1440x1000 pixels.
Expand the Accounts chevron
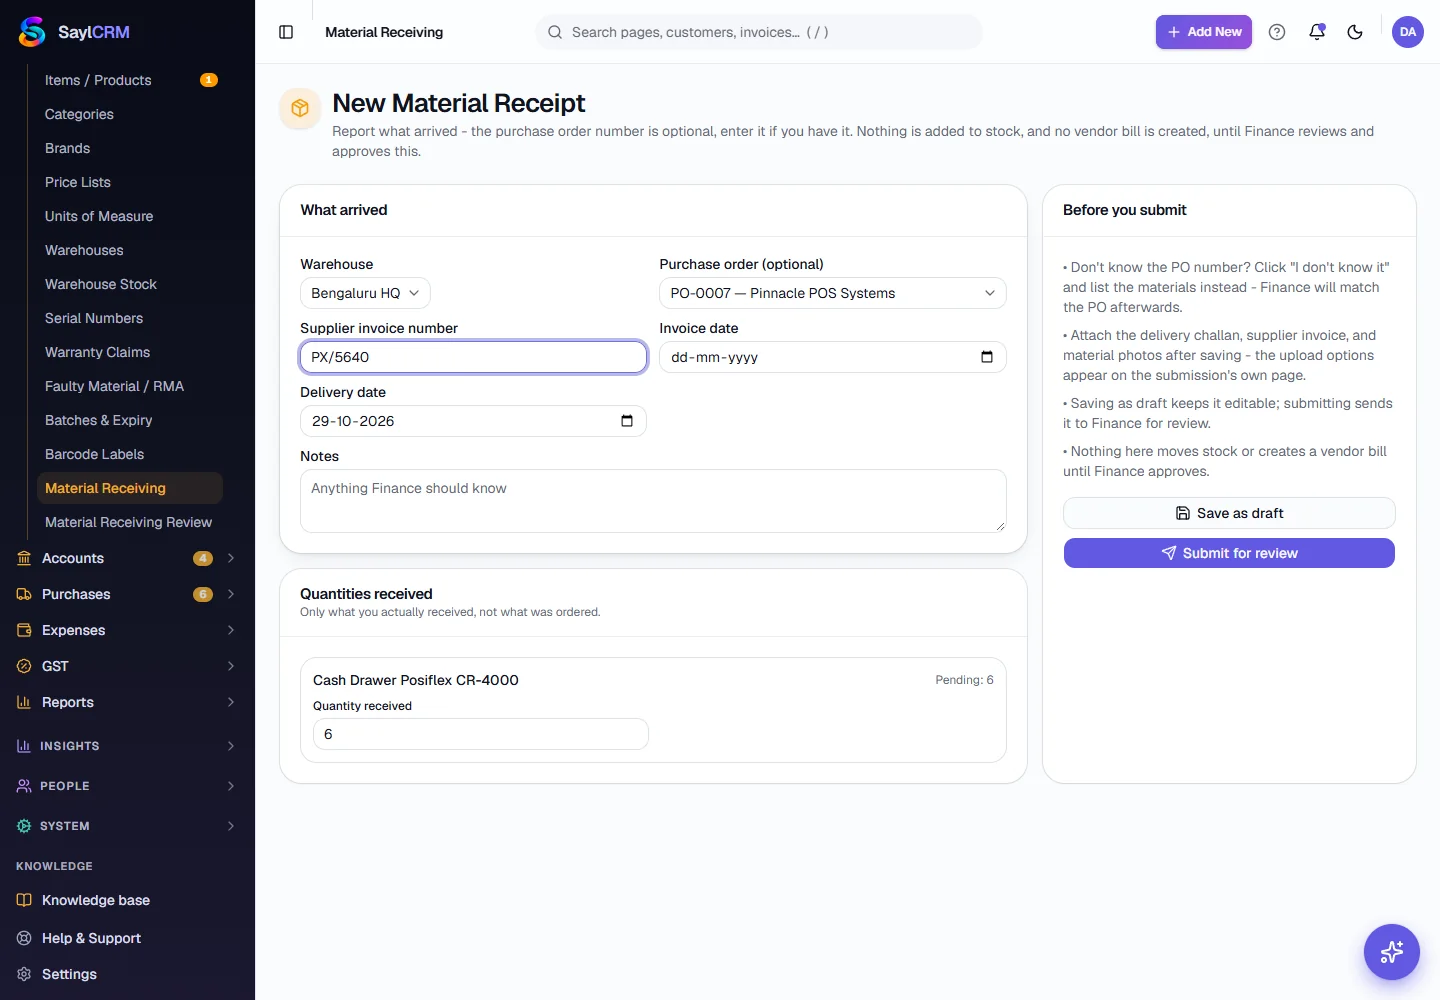[231, 558]
